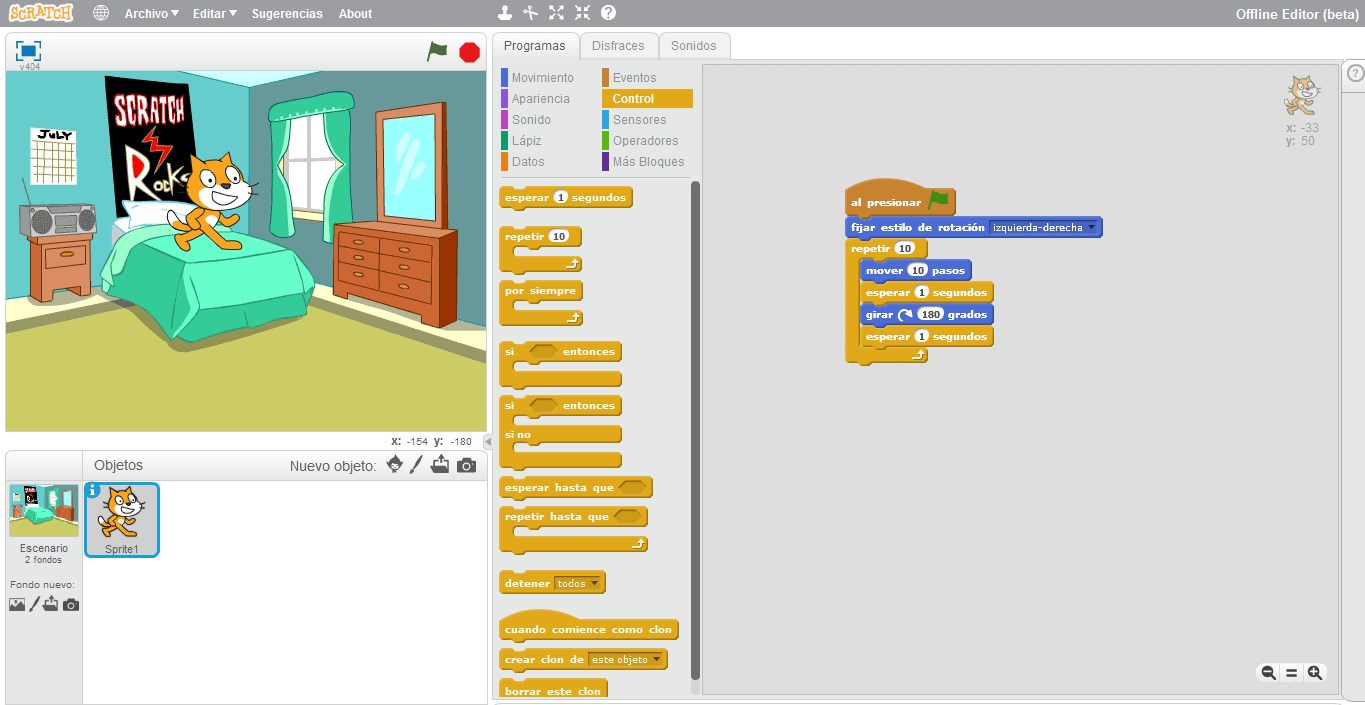Select the Sprite1 thumbnail in objects panel
The image size is (1365, 705).
click(x=121, y=518)
